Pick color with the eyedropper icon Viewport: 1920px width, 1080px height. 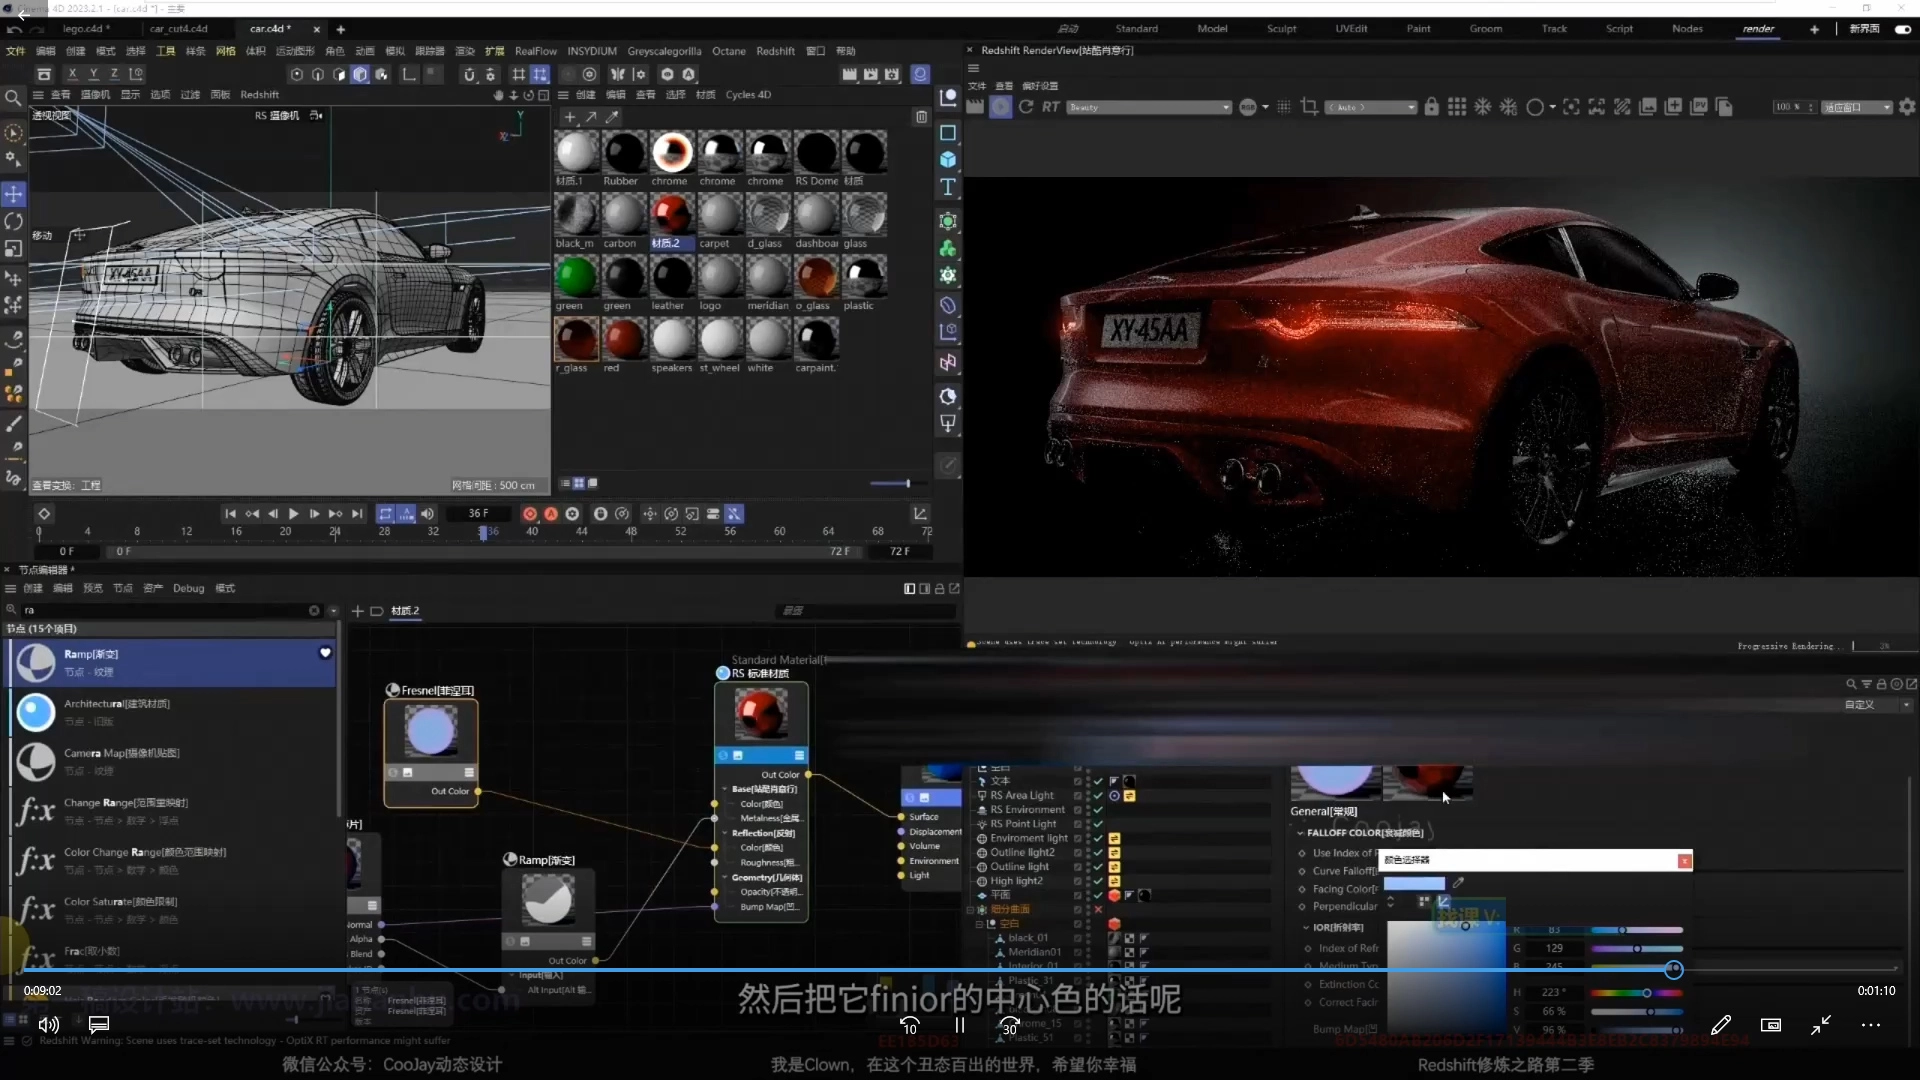(x=1458, y=883)
